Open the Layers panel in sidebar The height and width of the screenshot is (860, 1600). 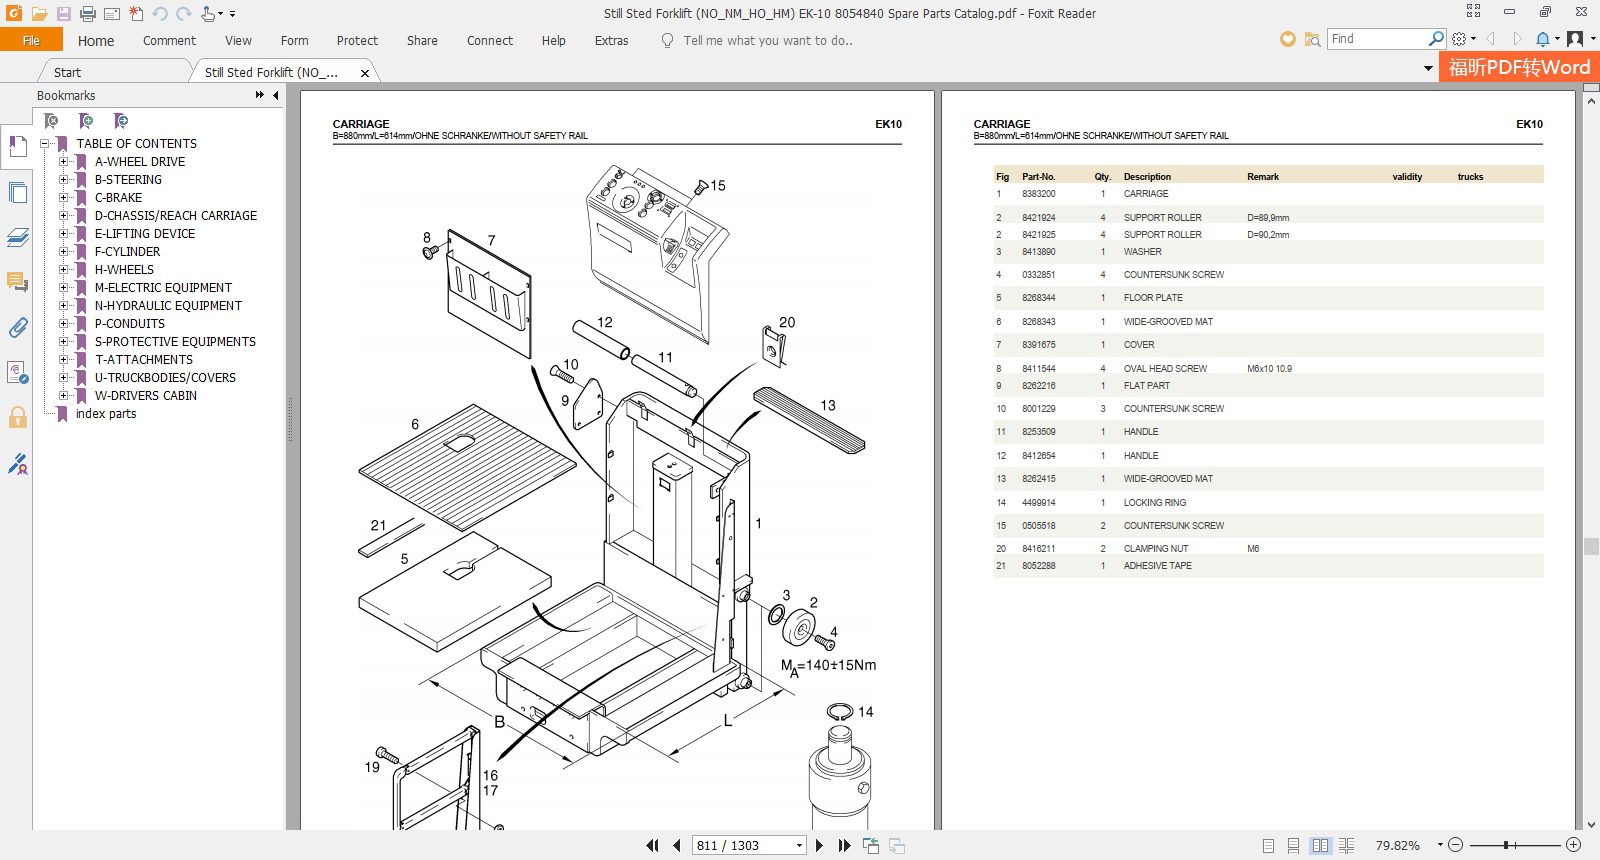[17, 238]
